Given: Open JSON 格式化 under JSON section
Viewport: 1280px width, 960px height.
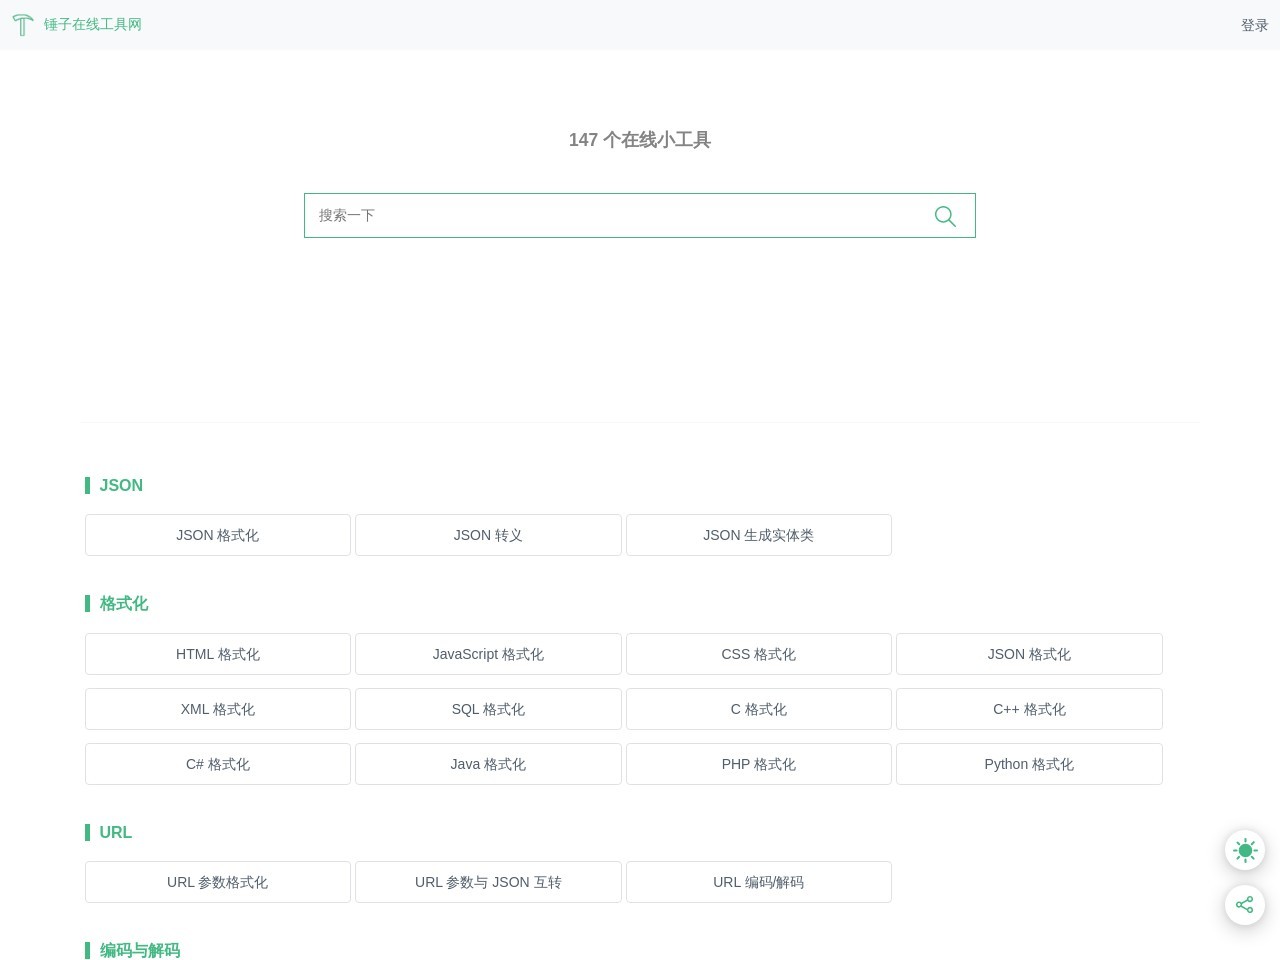Looking at the screenshot, I should coord(218,535).
